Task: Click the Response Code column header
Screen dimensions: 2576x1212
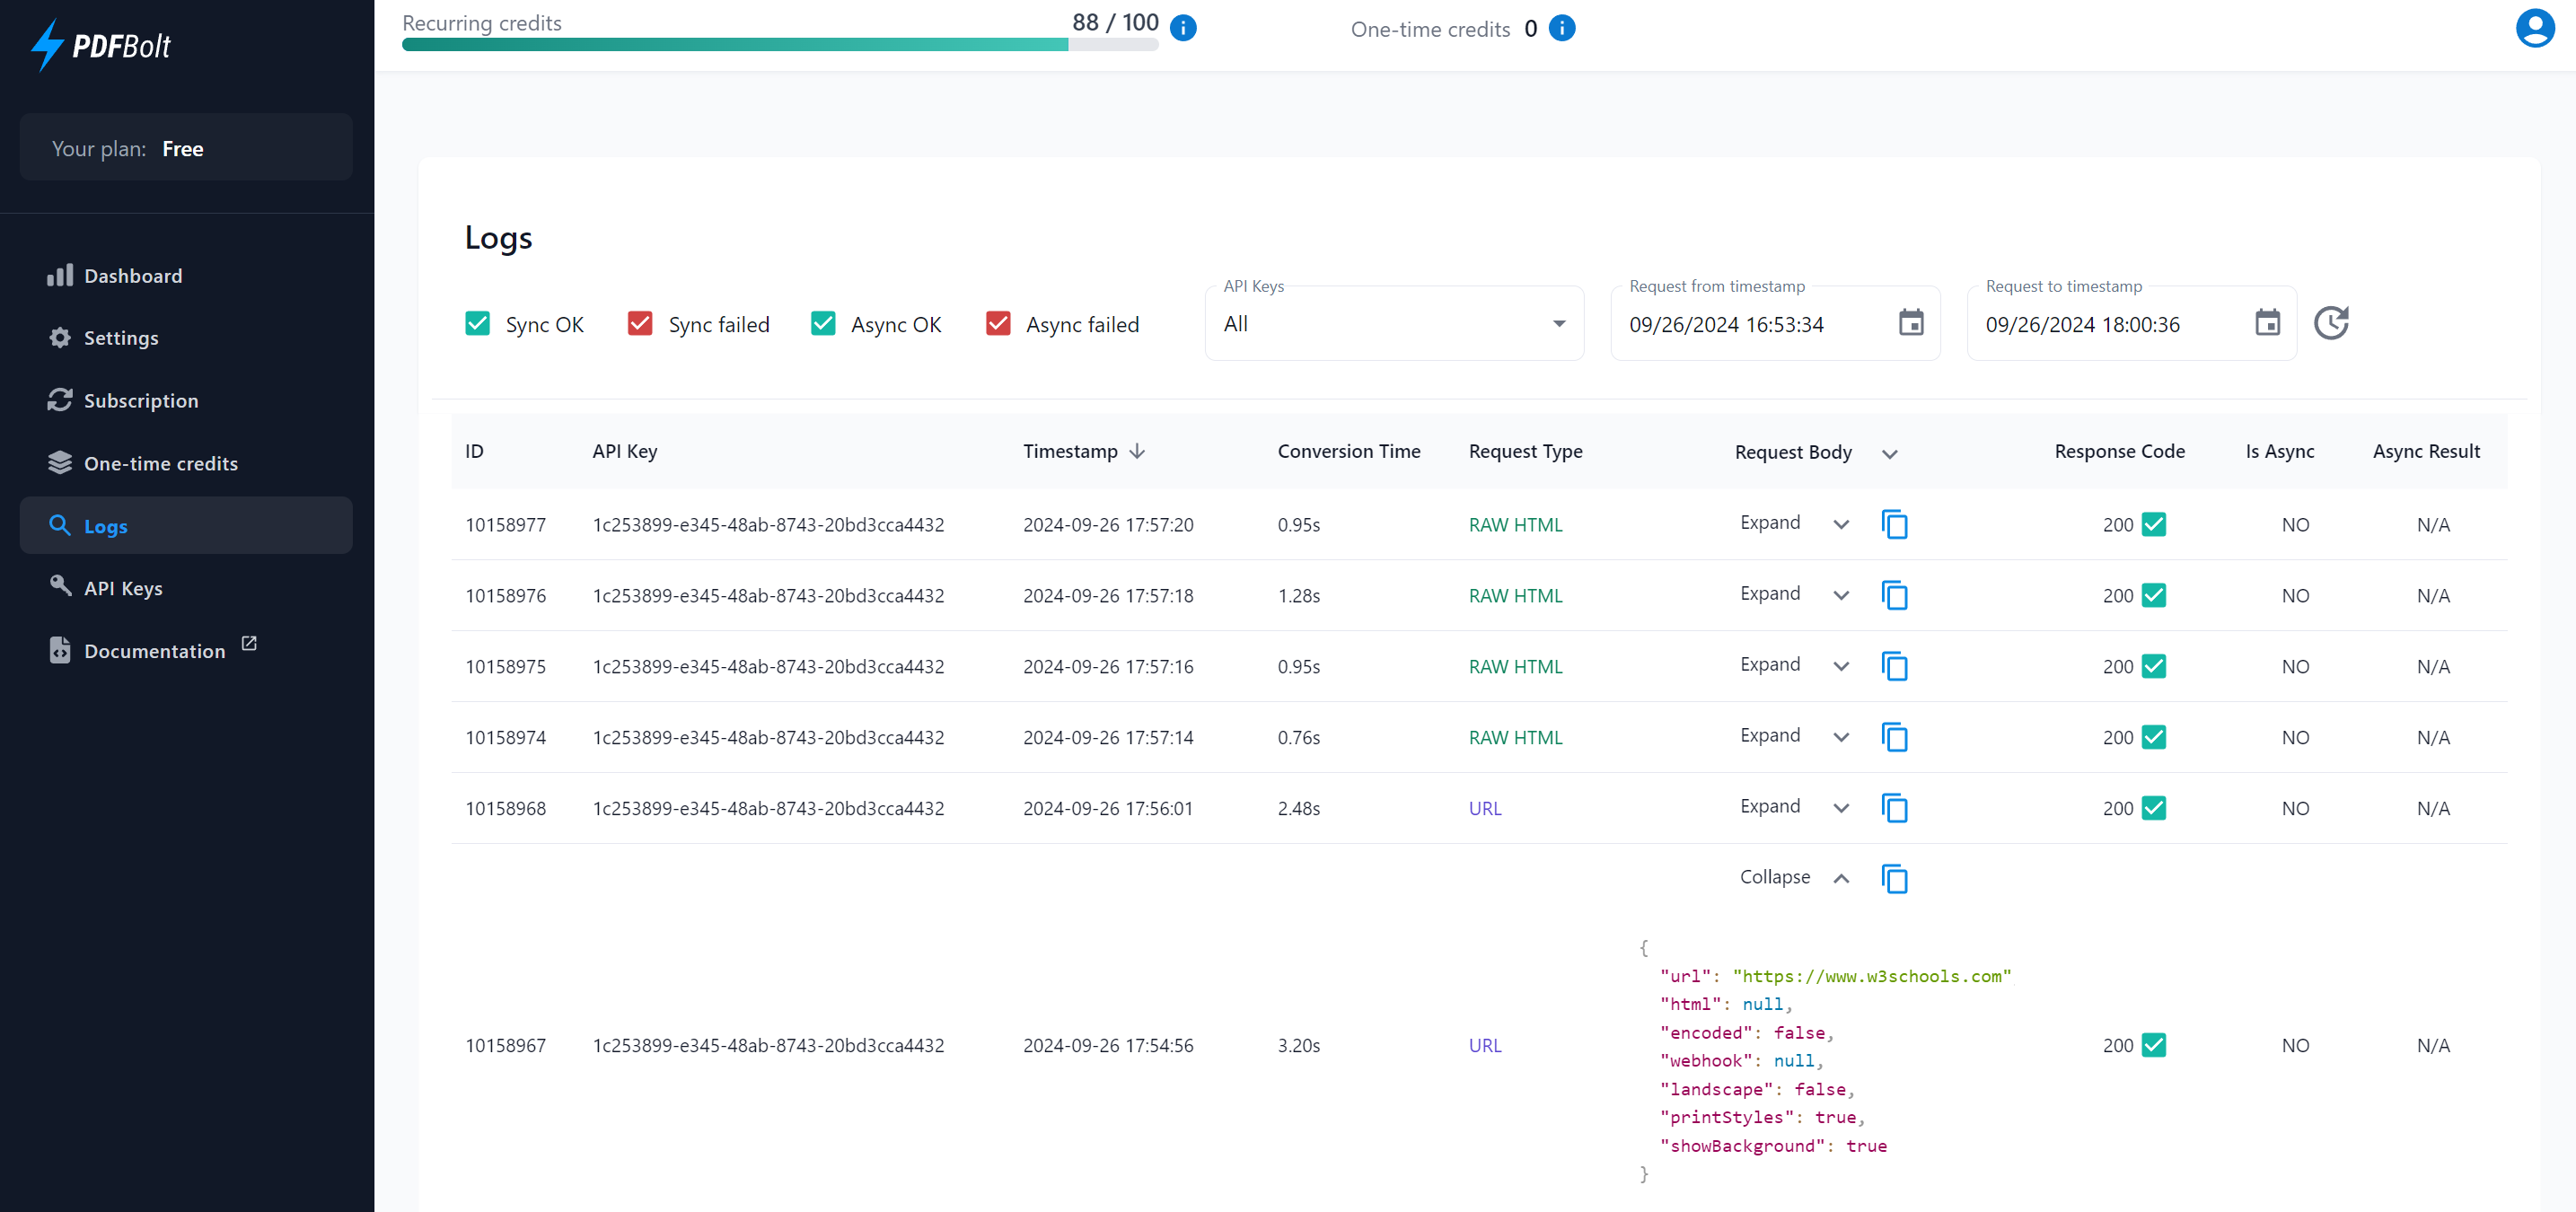Action: [2119, 451]
